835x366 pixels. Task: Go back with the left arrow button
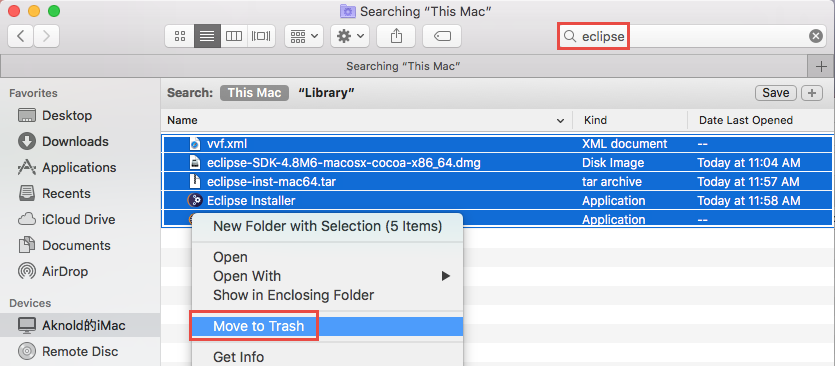(21, 36)
